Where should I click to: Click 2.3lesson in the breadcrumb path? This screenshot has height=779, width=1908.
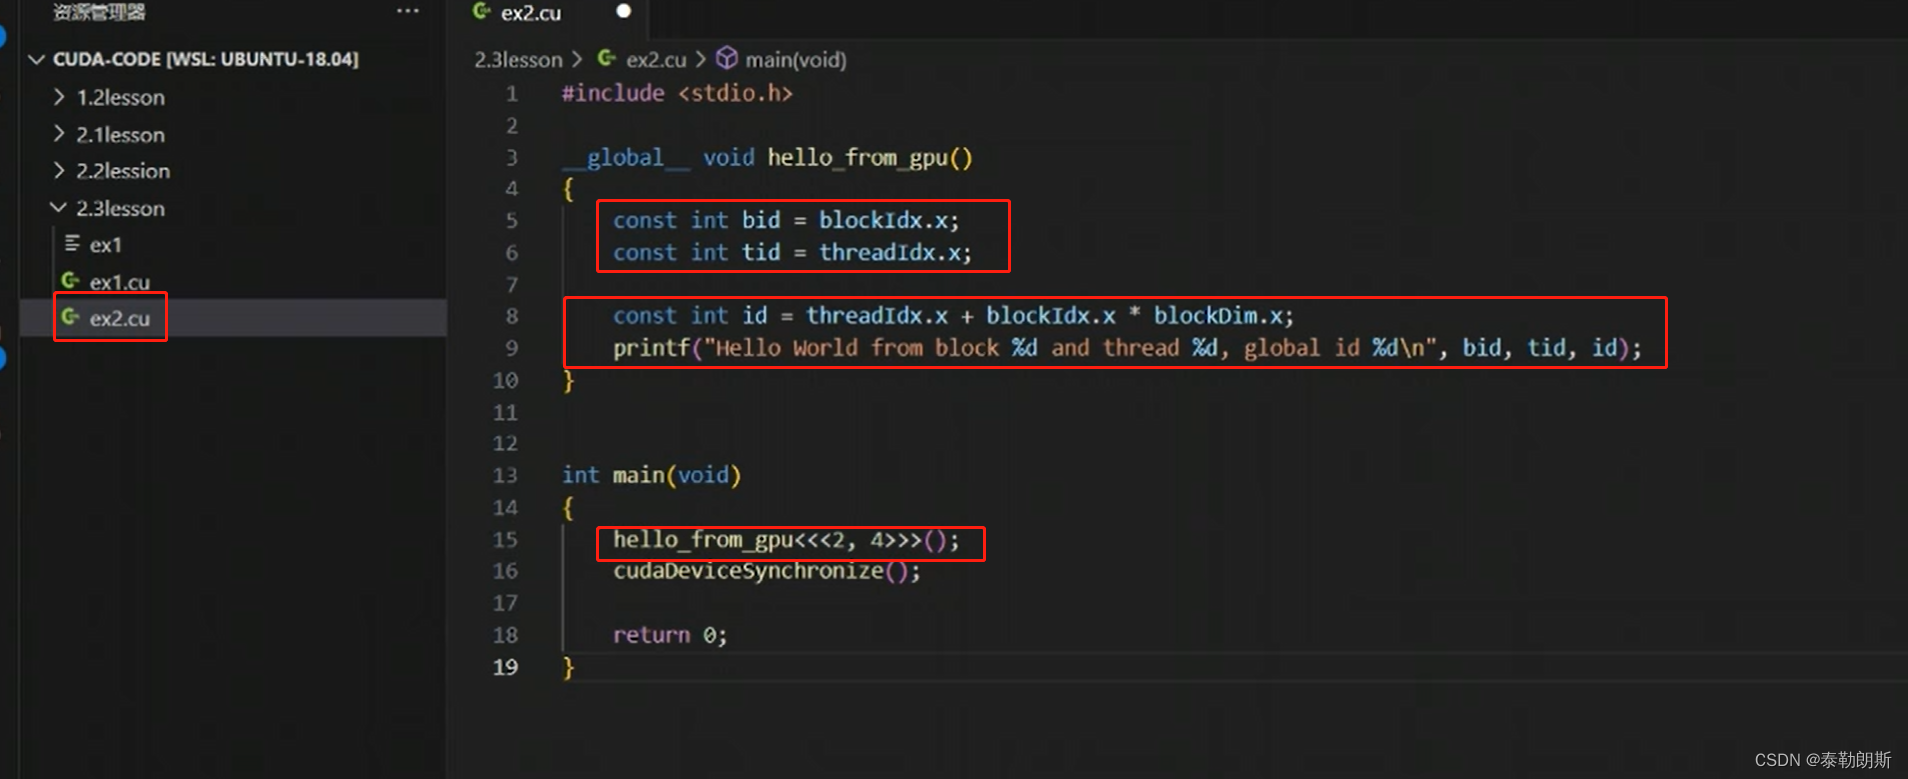click(518, 60)
